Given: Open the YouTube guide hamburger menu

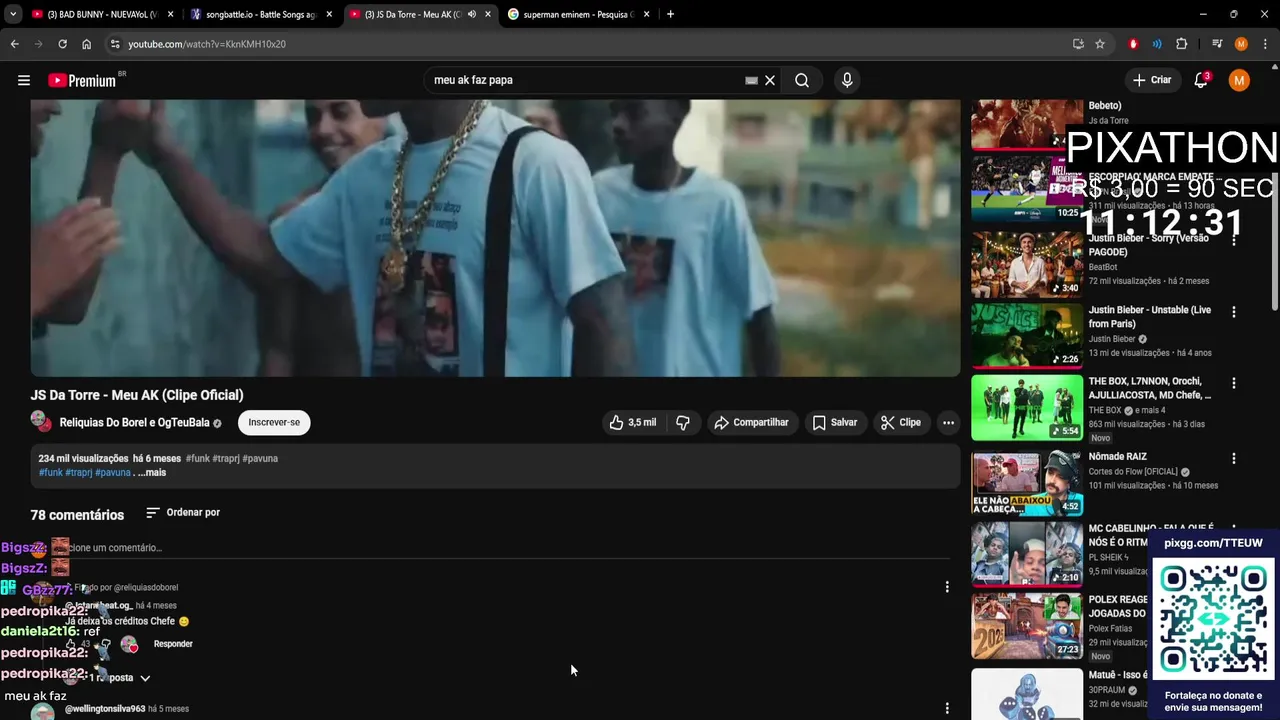Looking at the screenshot, I should [24, 80].
